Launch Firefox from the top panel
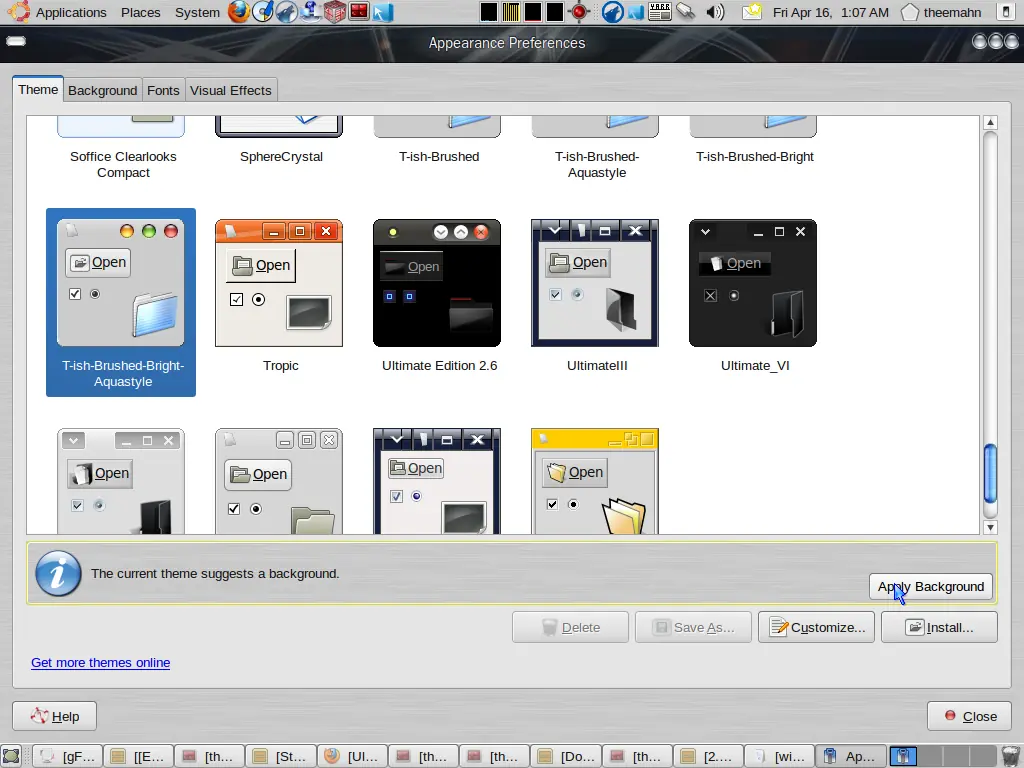 (238, 12)
